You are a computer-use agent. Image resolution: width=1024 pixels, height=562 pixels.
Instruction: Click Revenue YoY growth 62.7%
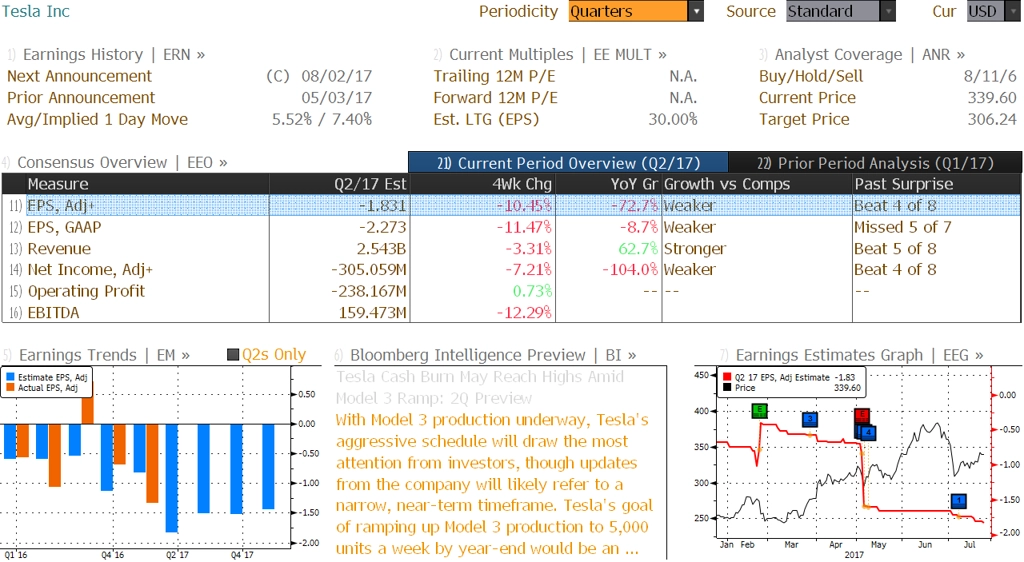[x=638, y=249]
